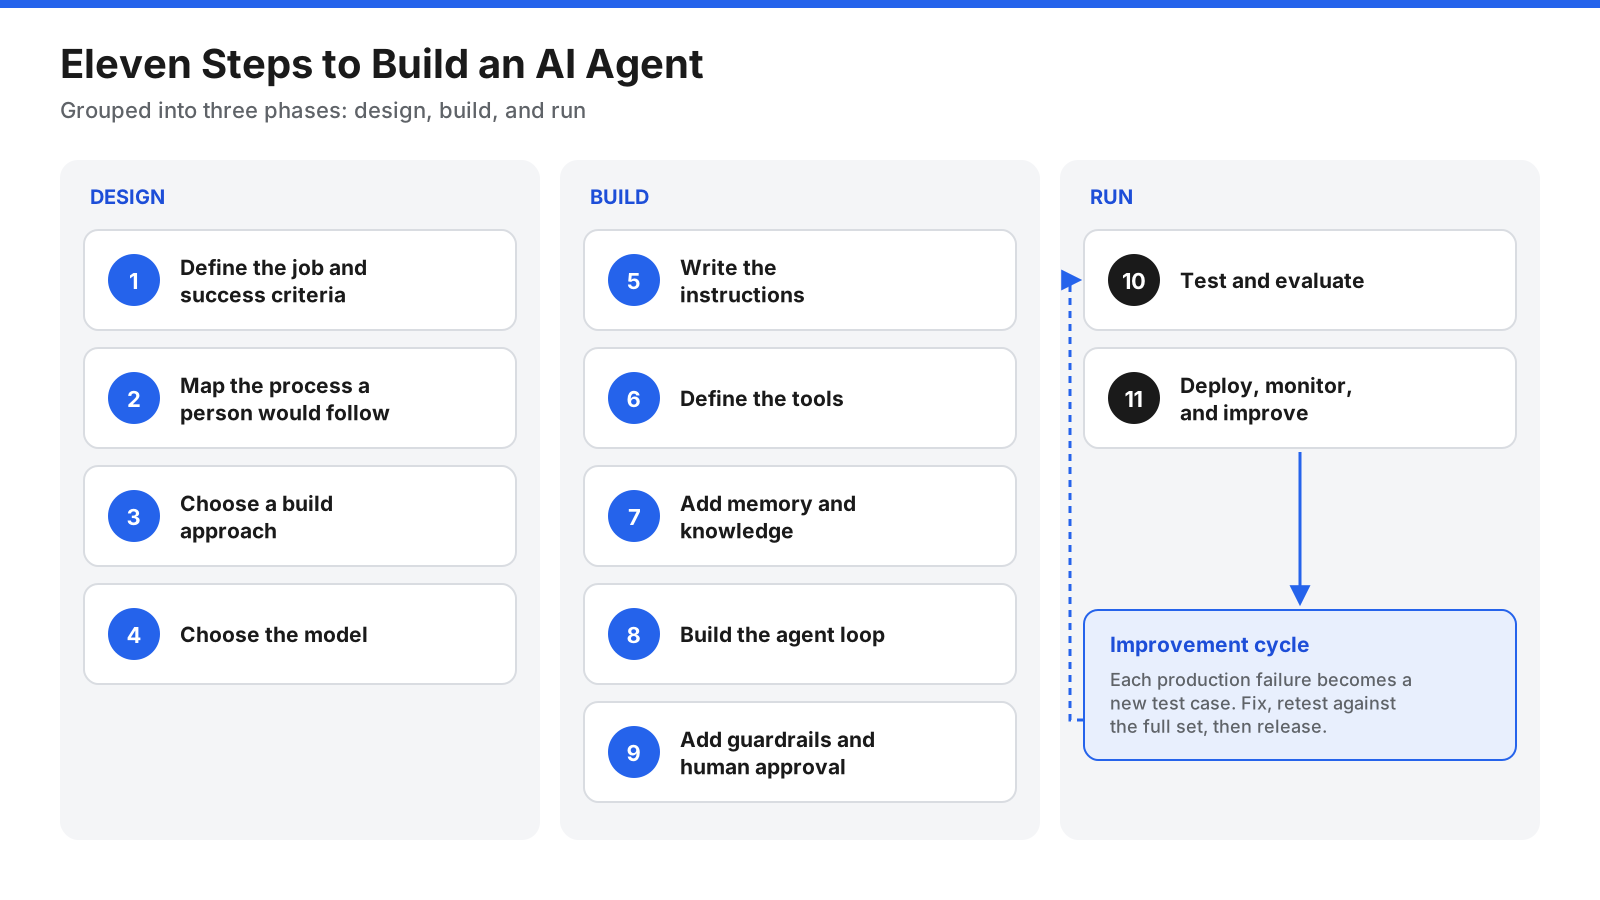Click the slide title "Eleven Steps to Build an AI Agent"
Viewport: 1600px width, 900px height.
pyautogui.click(x=382, y=64)
